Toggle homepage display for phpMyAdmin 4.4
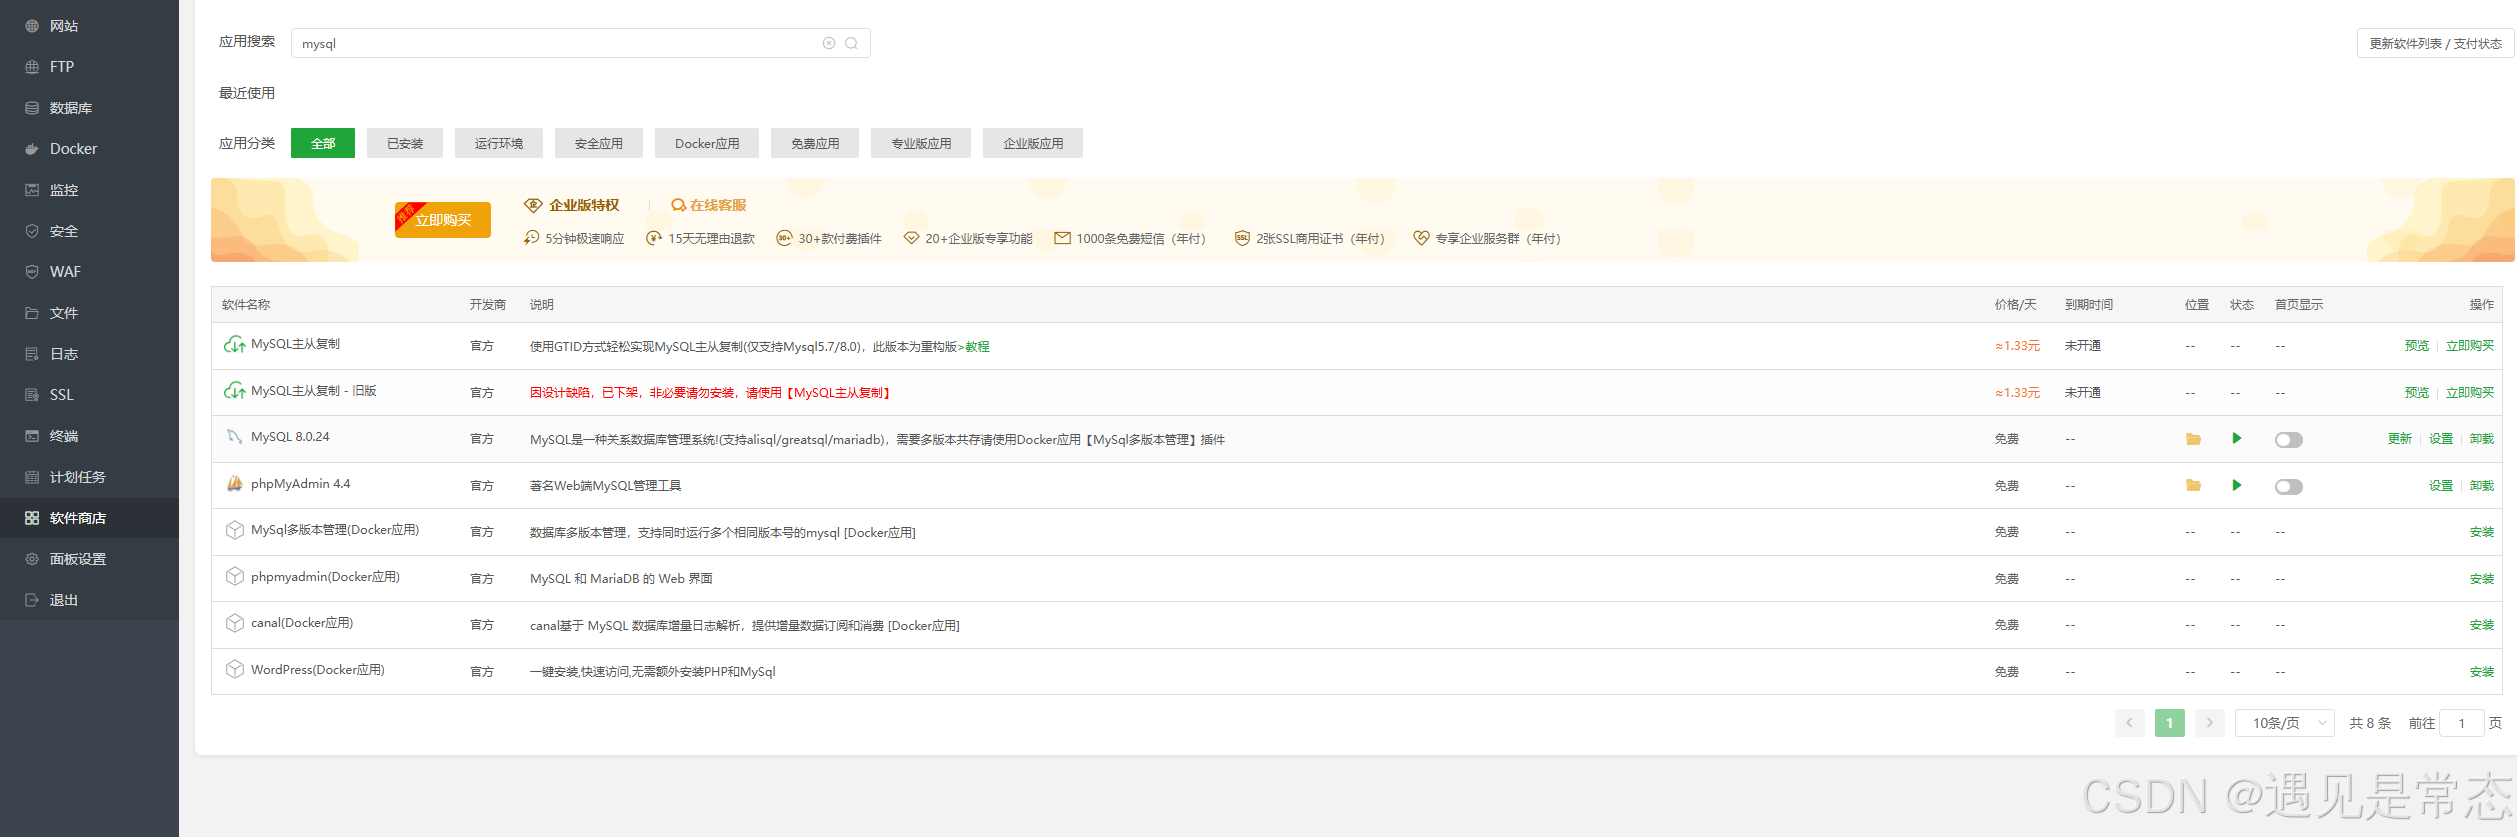The width and height of the screenshot is (2517, 837). (x=2288, y=487)
